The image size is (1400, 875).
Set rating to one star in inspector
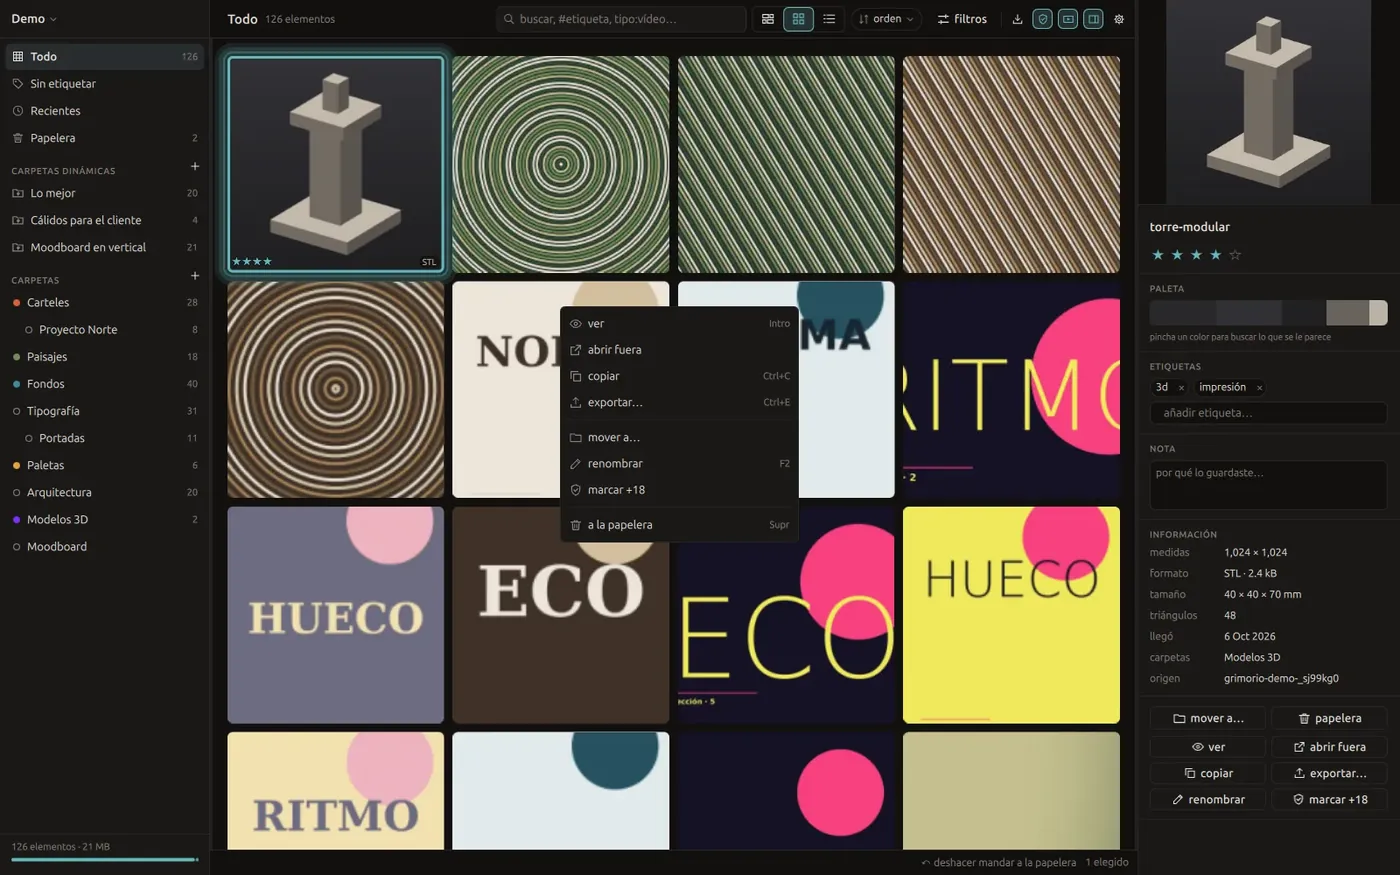[x=1158, y=255]
